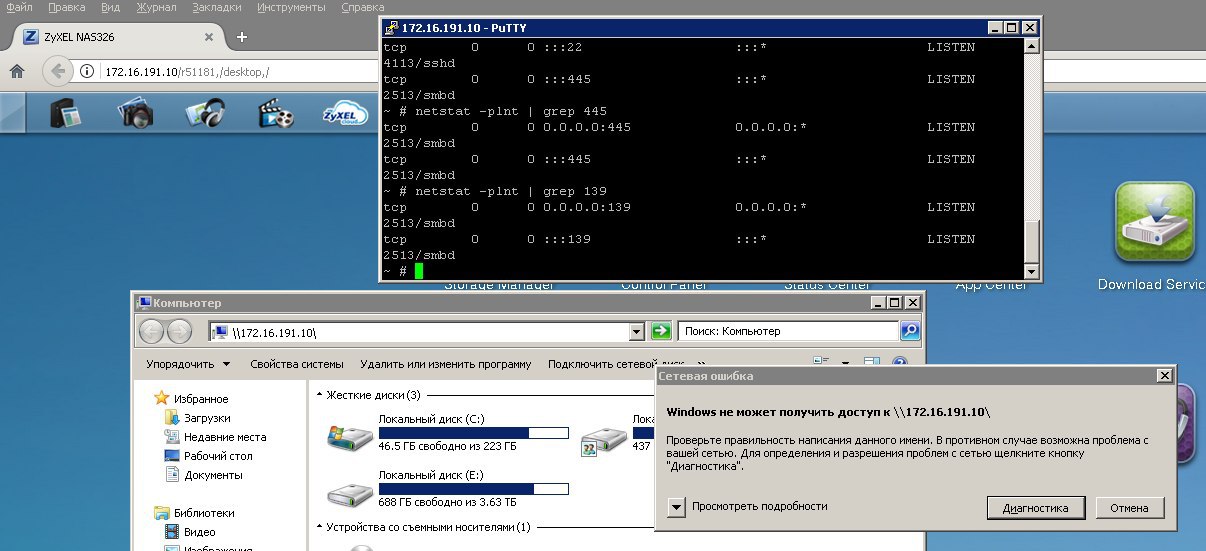
Task: Open the headphones music icon
Action: click(x=205, y=113)
